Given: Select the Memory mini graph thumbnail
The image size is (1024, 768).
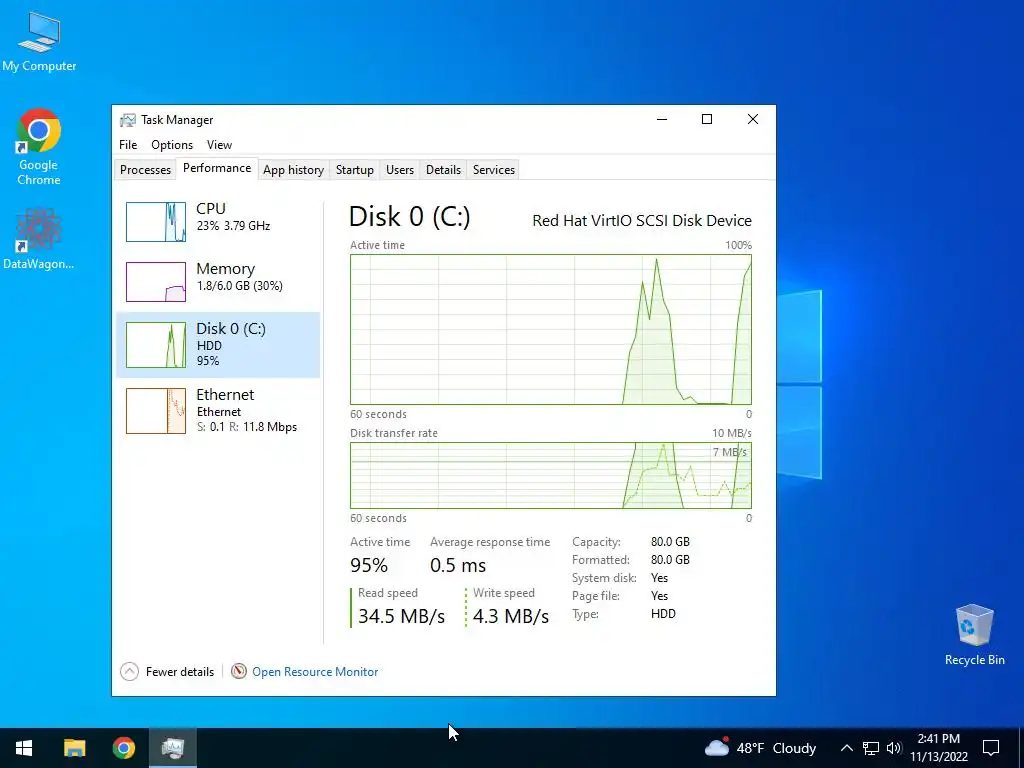Looking at the screenshot, I should click(x=155, y=281).
